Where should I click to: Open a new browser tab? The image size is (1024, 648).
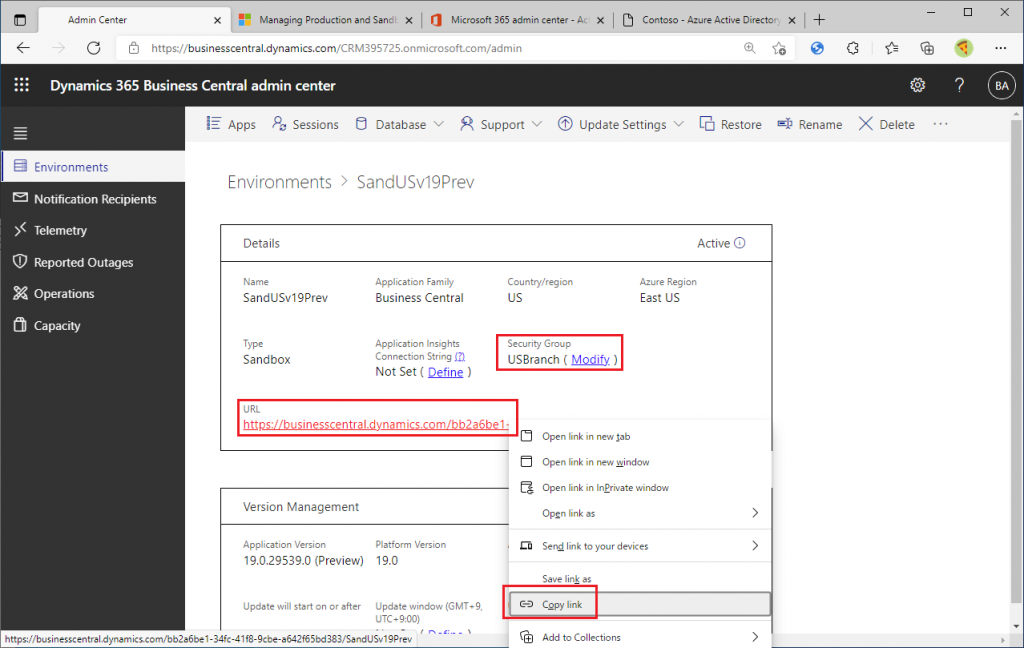coord(819,20)
